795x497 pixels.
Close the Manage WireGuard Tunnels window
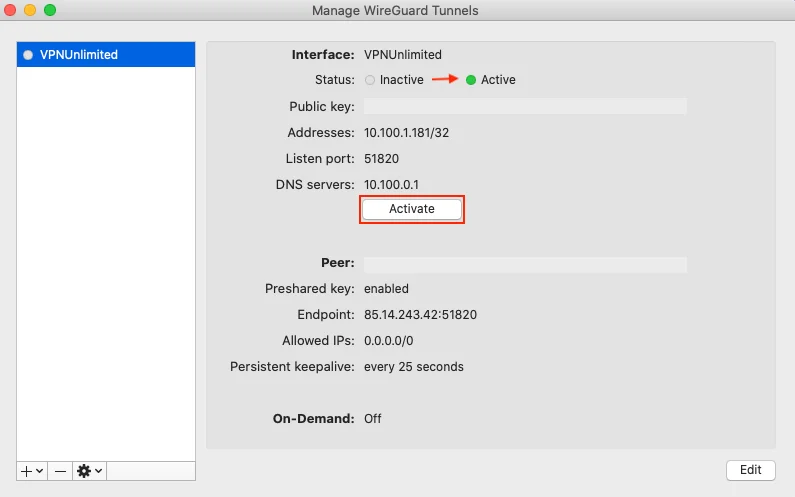tap(12, 10)
